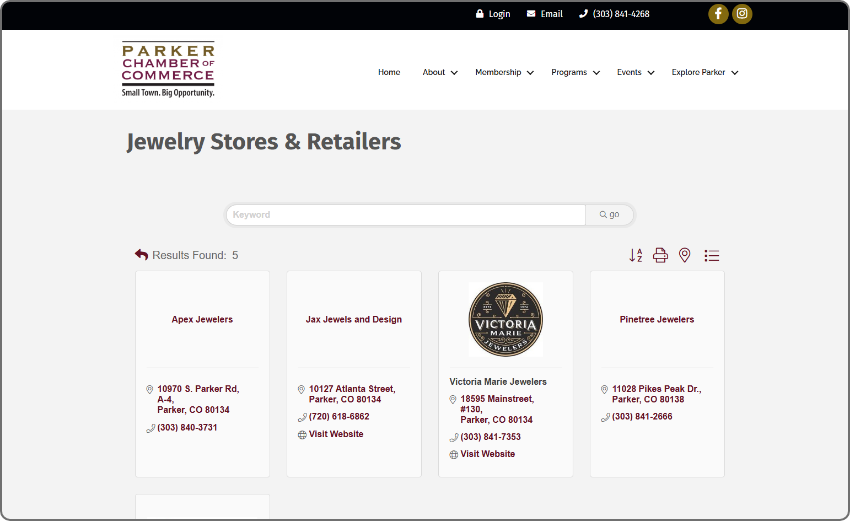Open Victoria Marie Jewelers logo image
This screenshot has height=521, width=850.
coord(506,319)
